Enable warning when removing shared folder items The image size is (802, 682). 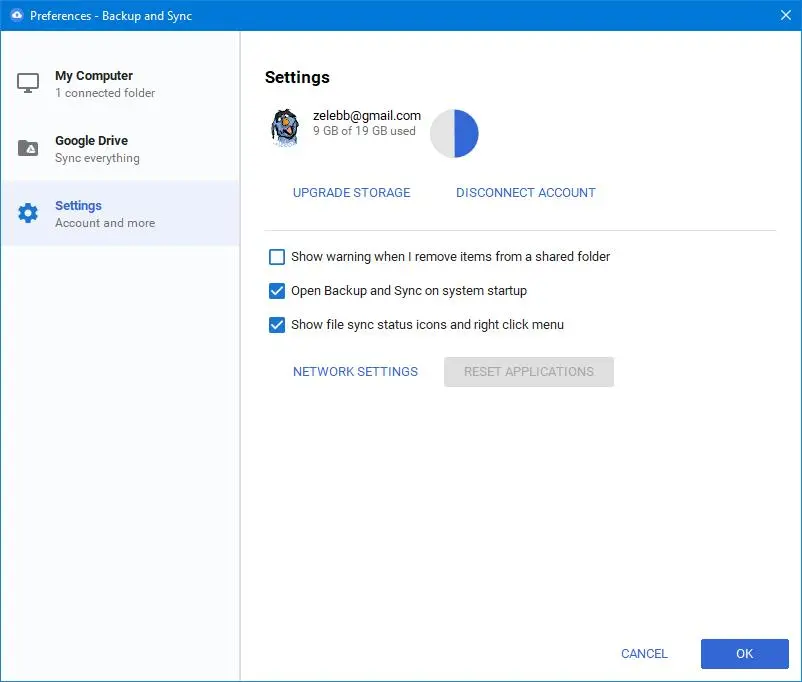277,257
